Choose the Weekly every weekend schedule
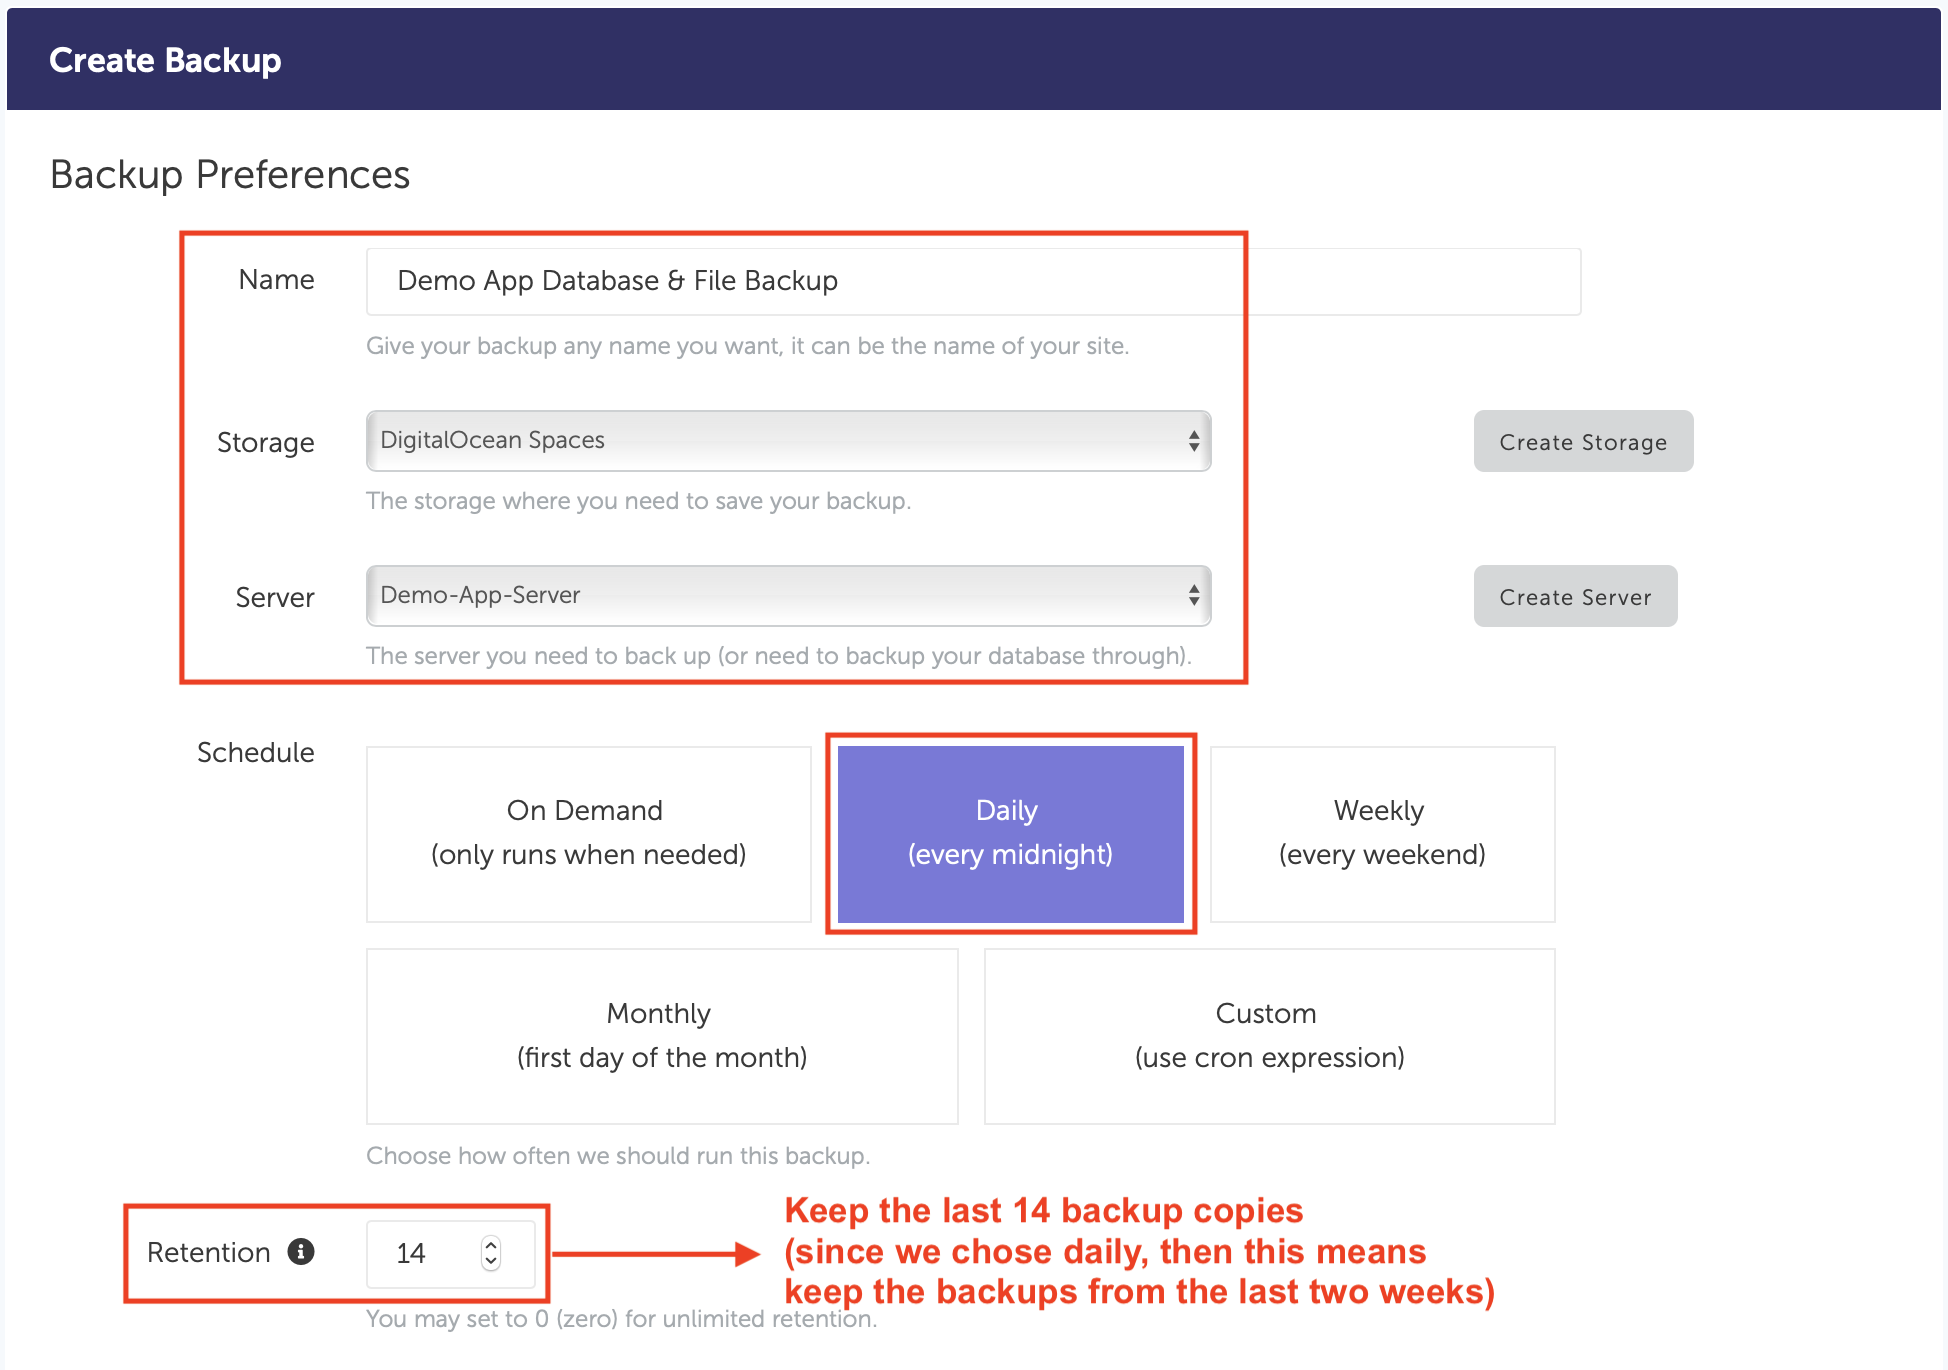 point(1382,833)
